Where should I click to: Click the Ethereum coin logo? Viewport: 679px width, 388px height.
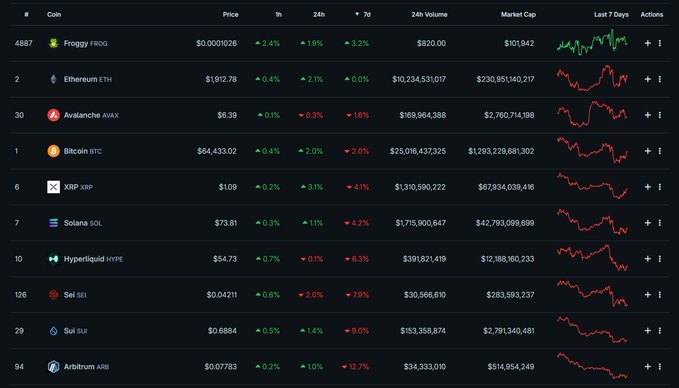point(53,79)
